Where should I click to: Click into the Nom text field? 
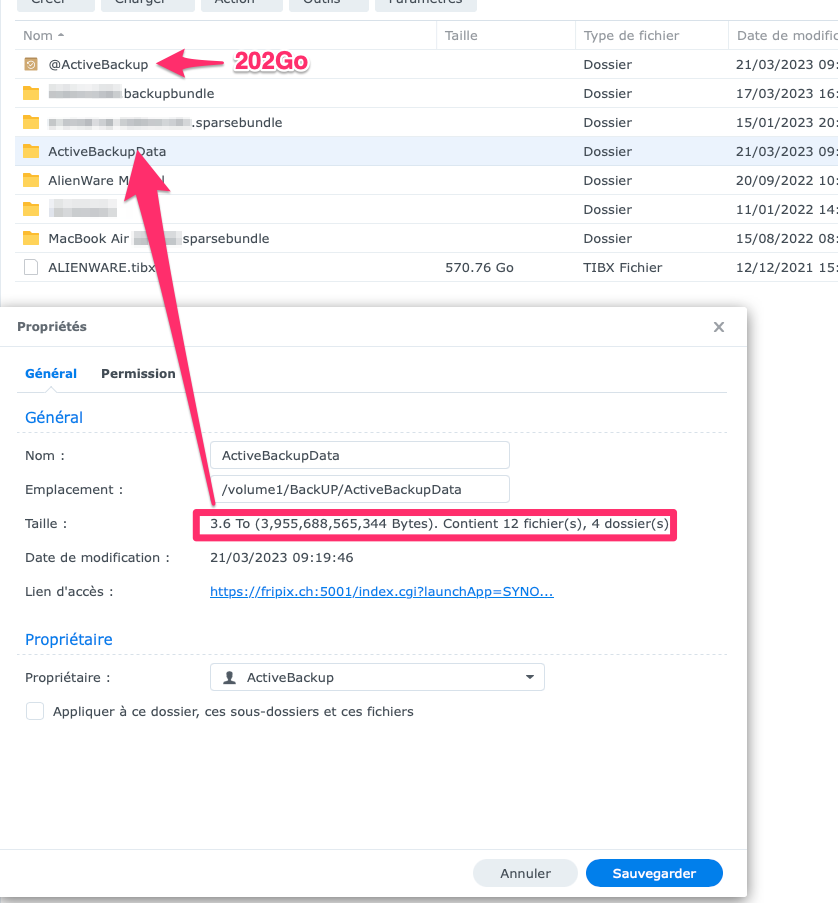click(359, 455)
